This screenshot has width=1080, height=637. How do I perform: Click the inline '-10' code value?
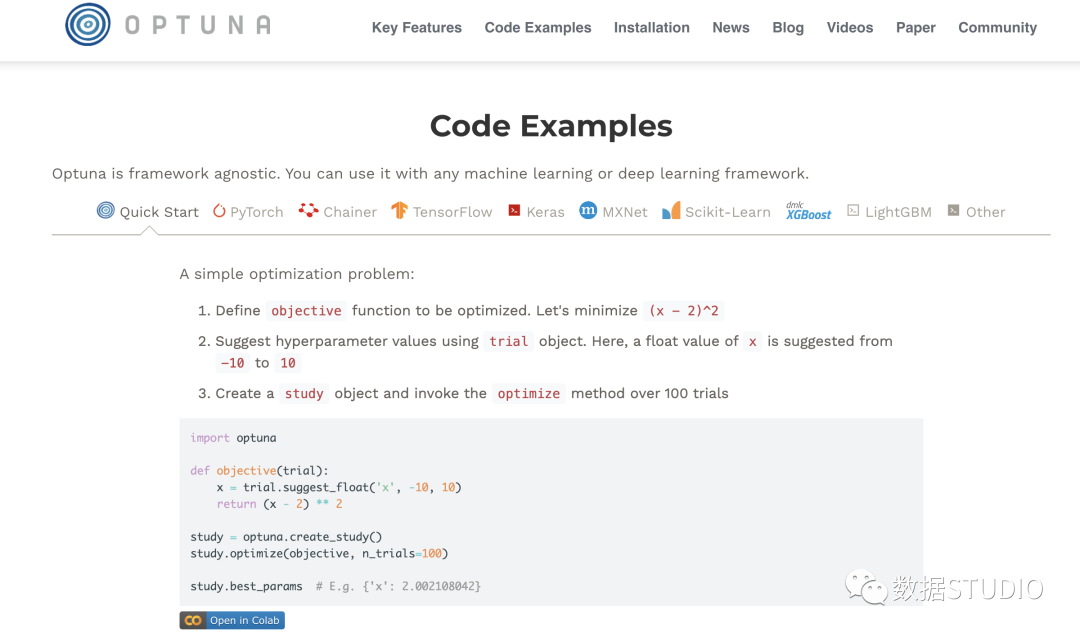pos(232,364)
